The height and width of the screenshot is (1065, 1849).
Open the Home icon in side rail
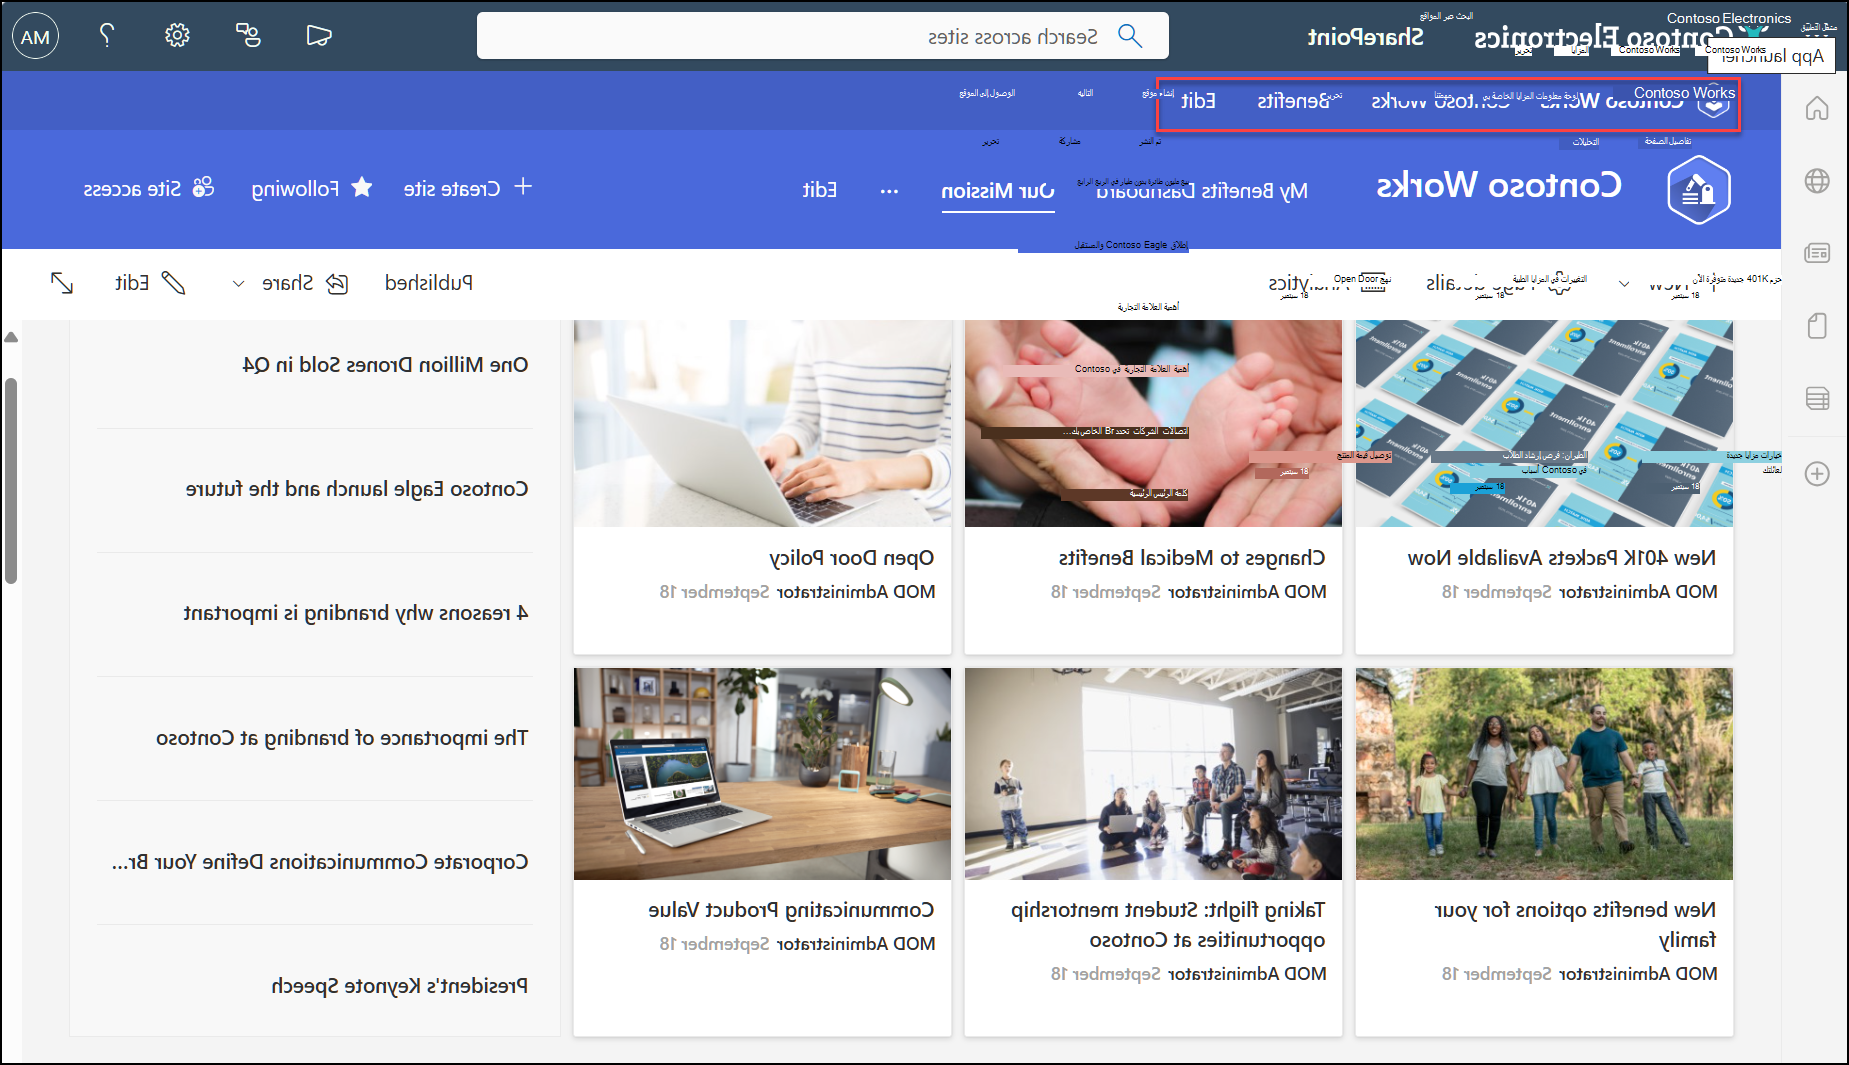click(x=1817, y=108)
